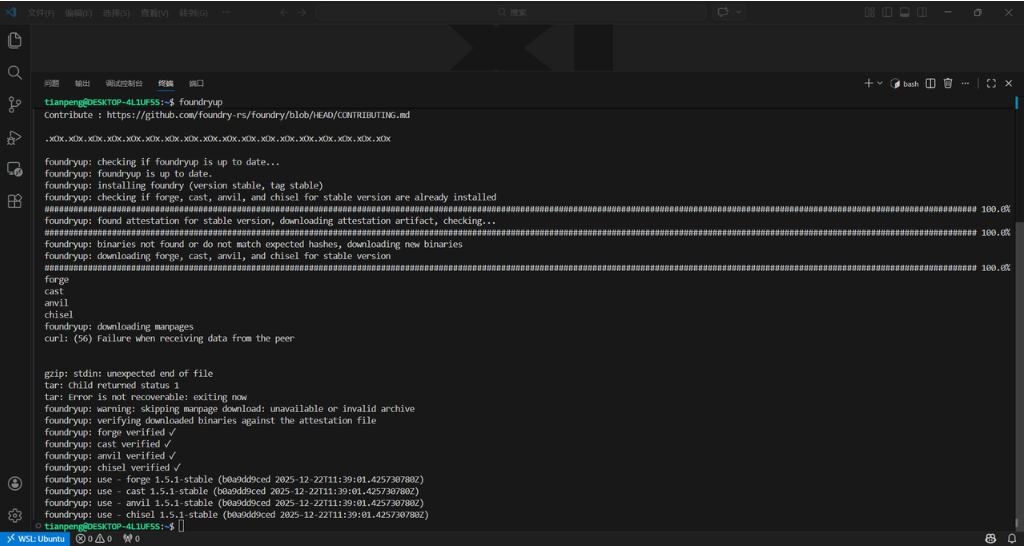Screen dimensions: 1027x546
Task: Create a new terminal with plus icon
Action: (x=868, y=83)
